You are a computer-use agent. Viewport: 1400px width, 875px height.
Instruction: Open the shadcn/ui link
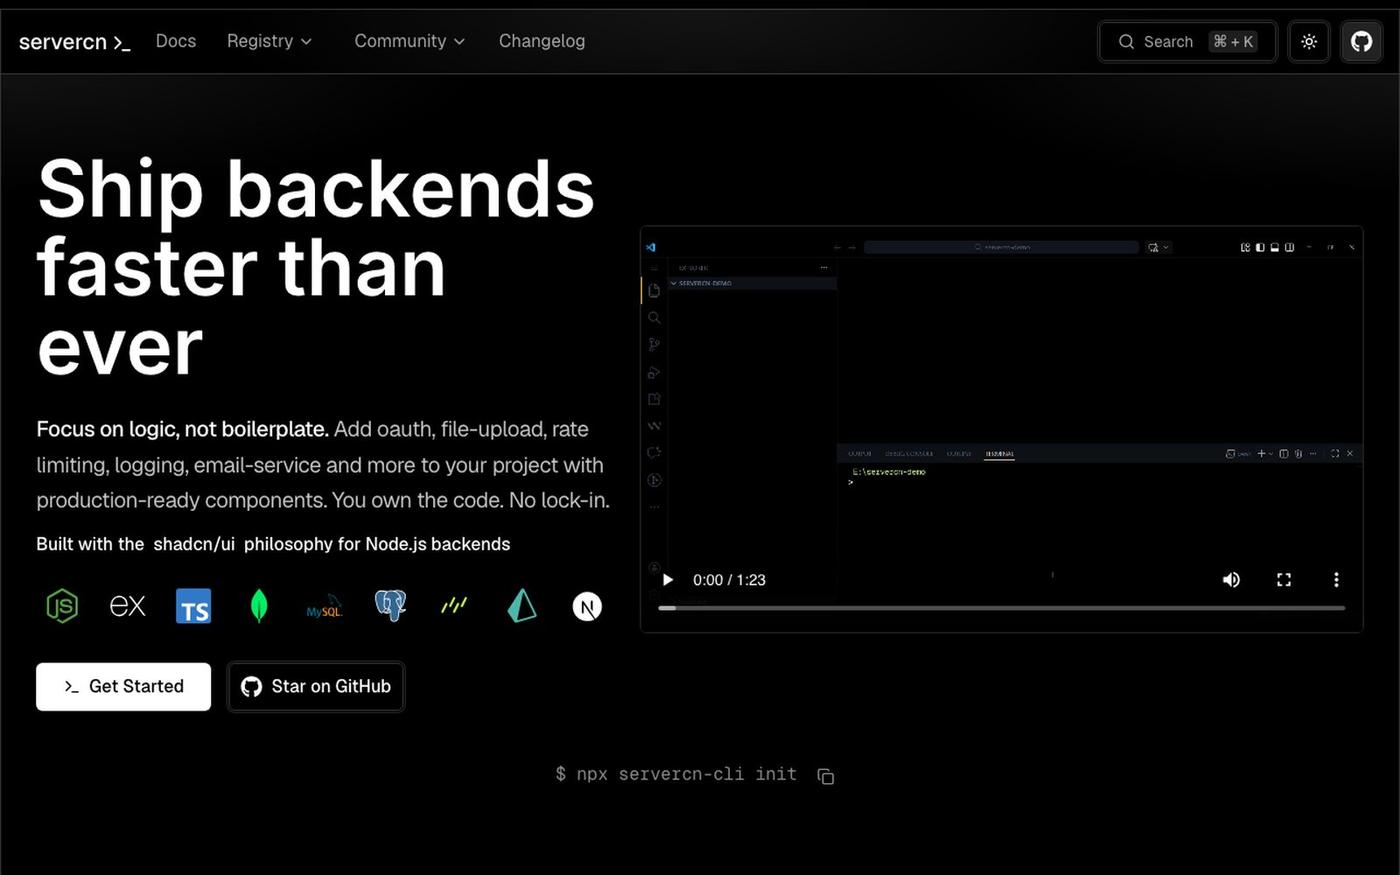(x=194, y=544)
